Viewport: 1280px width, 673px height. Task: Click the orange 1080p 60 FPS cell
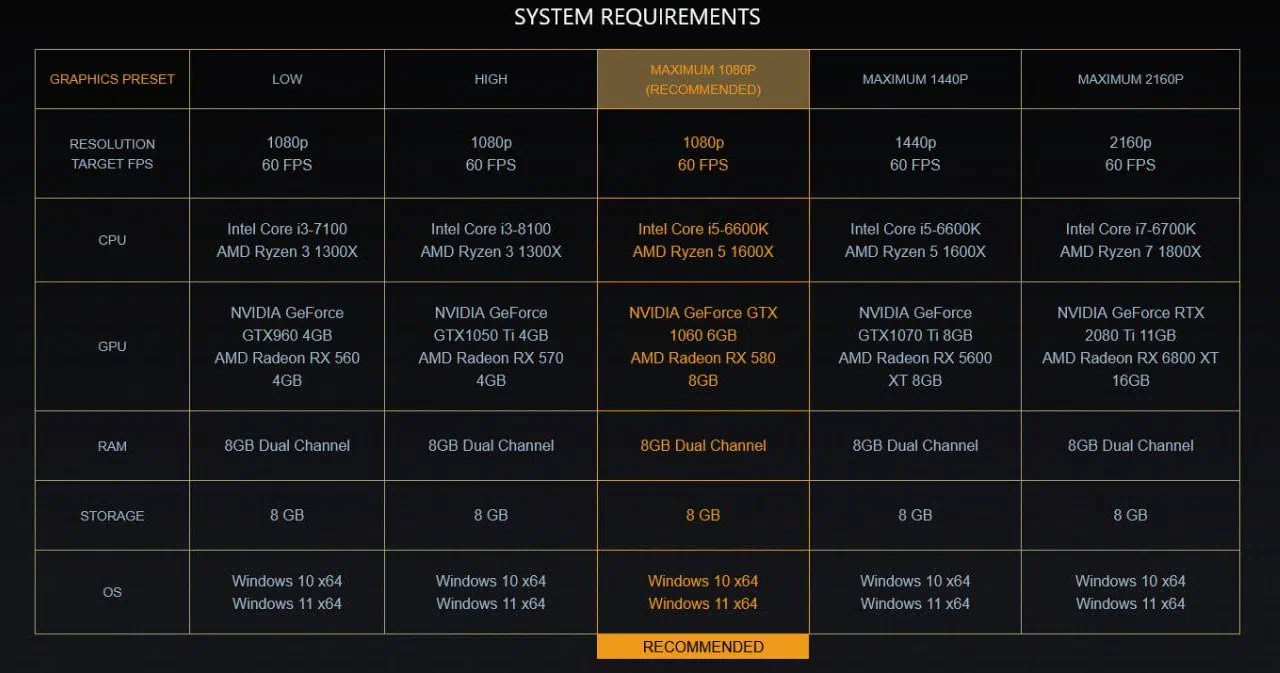click(x=703, y=153)
